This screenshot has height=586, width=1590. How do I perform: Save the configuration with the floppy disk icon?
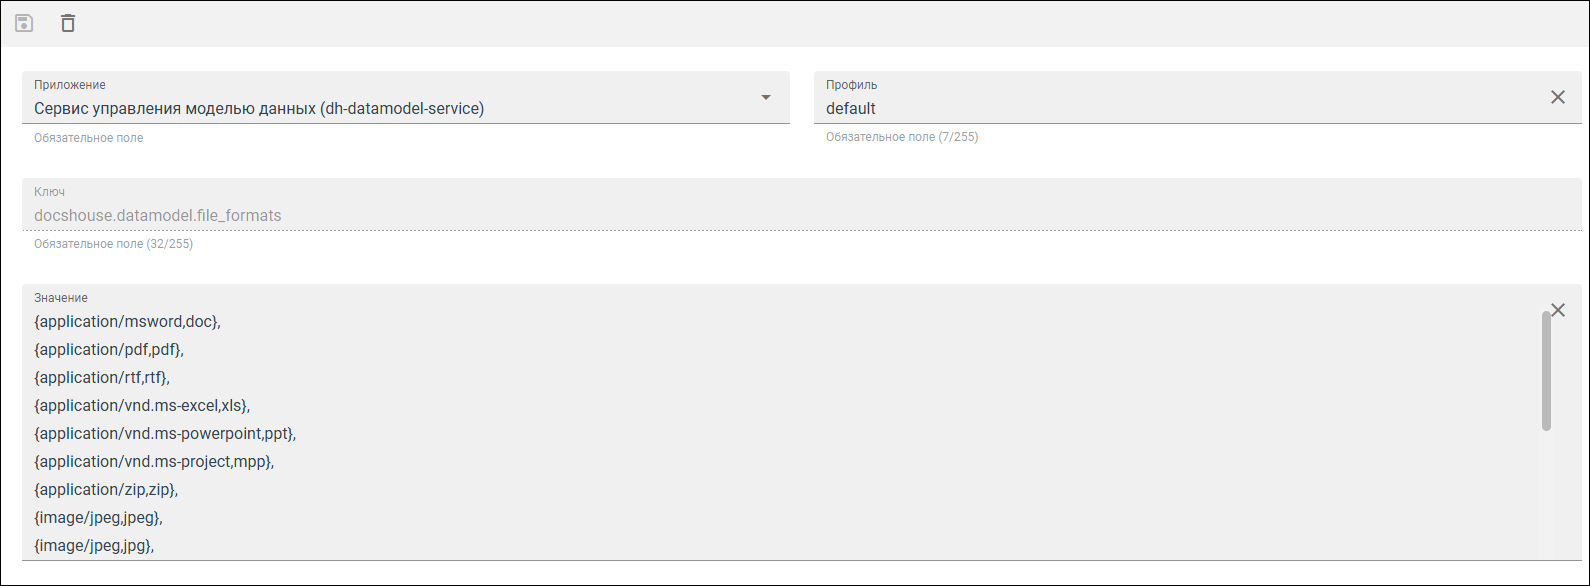(x=24, y=23)
